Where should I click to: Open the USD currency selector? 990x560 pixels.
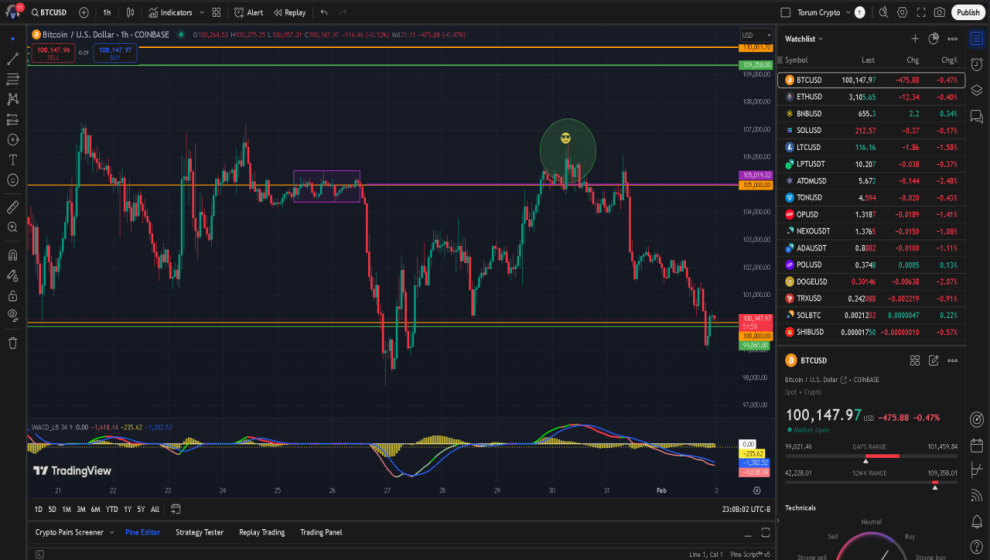(756, 35)
